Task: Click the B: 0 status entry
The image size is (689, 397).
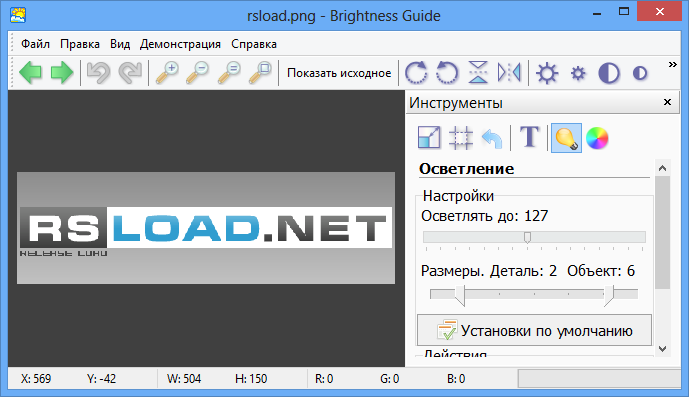Action: pyautogui.click(x=456, y=379)
